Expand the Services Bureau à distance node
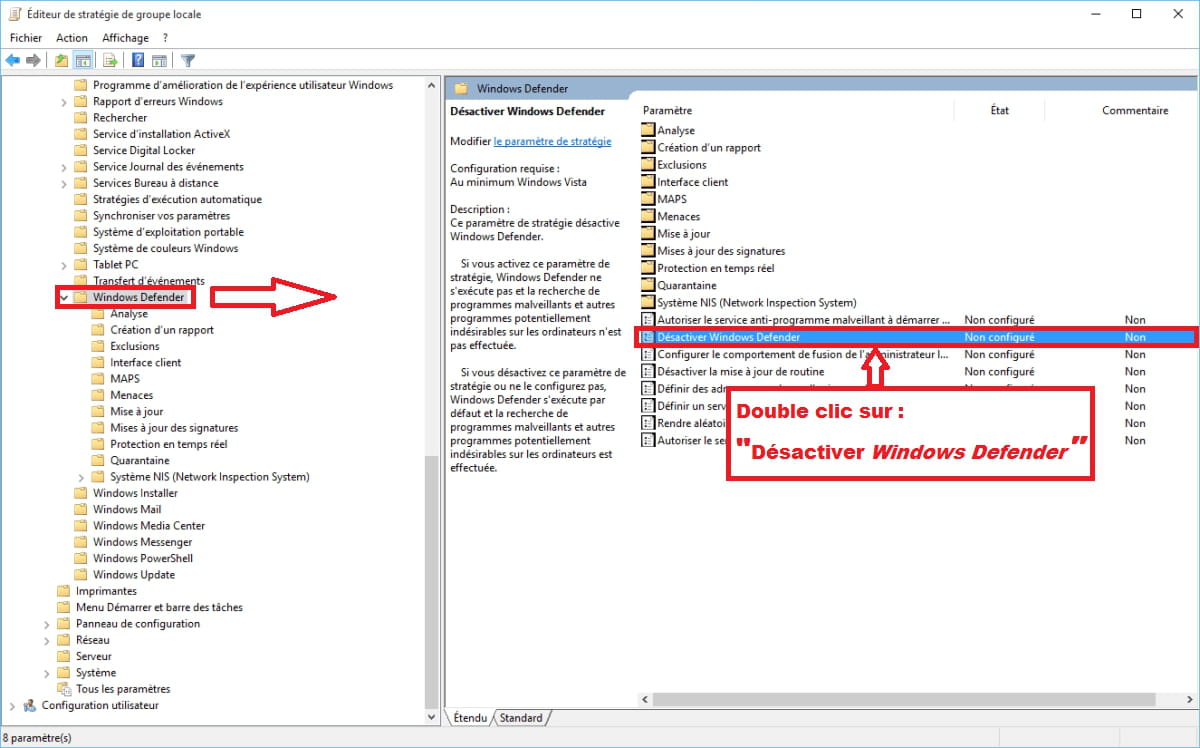Image resolution: width=1200 pixels, height=748 pixels. click(64, 183)
